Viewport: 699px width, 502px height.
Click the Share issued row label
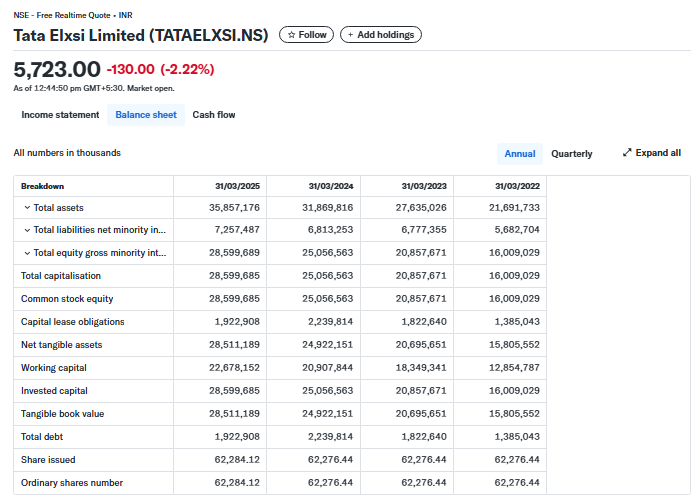[48, 460]
